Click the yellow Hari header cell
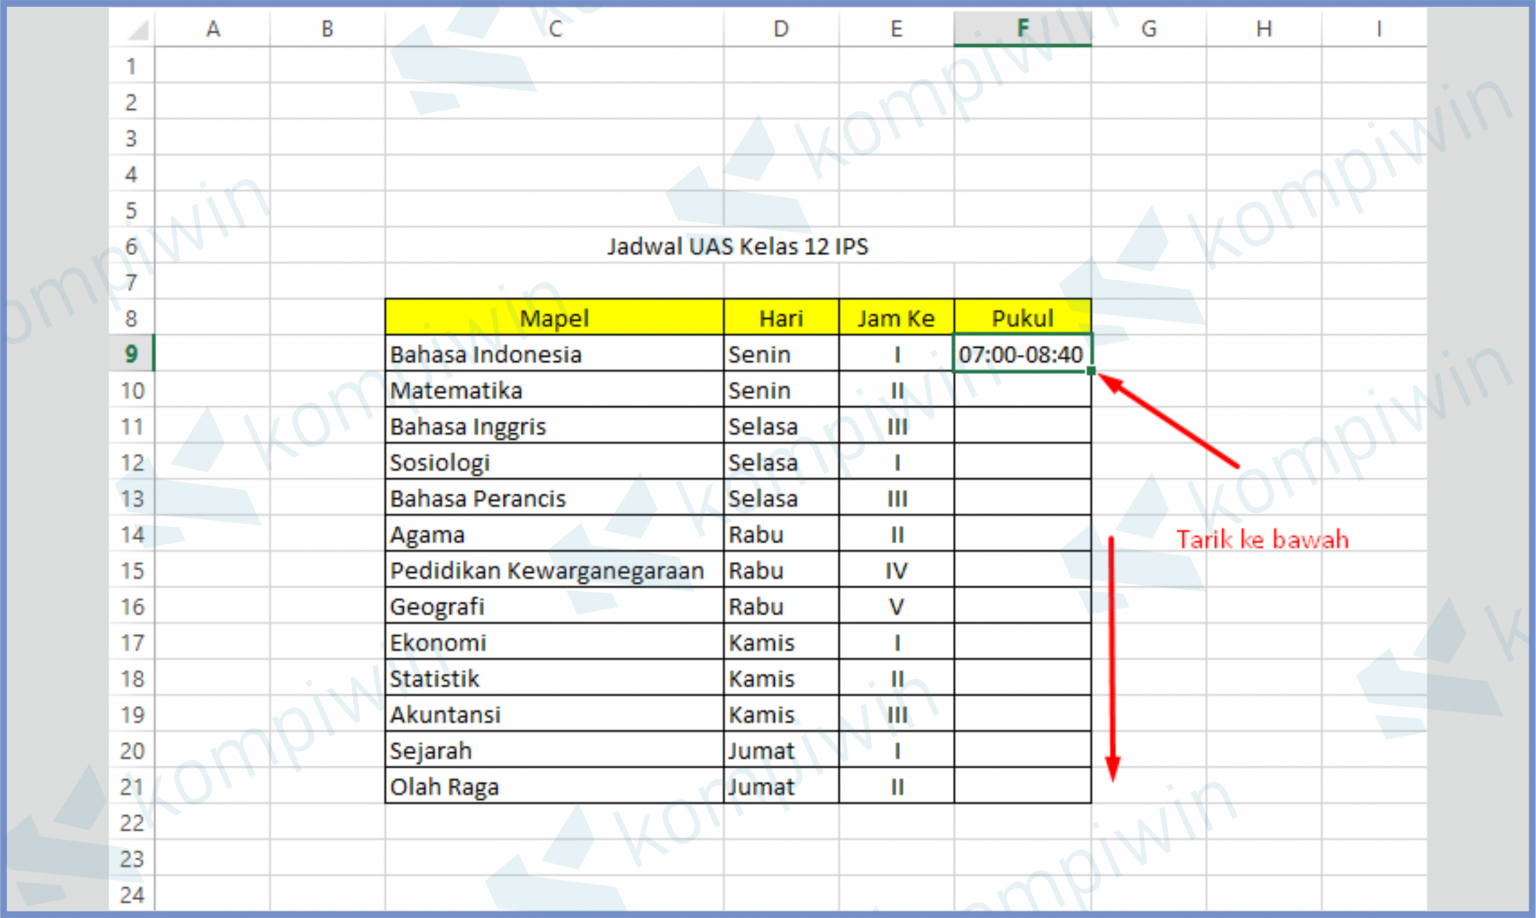 point(781,317)
